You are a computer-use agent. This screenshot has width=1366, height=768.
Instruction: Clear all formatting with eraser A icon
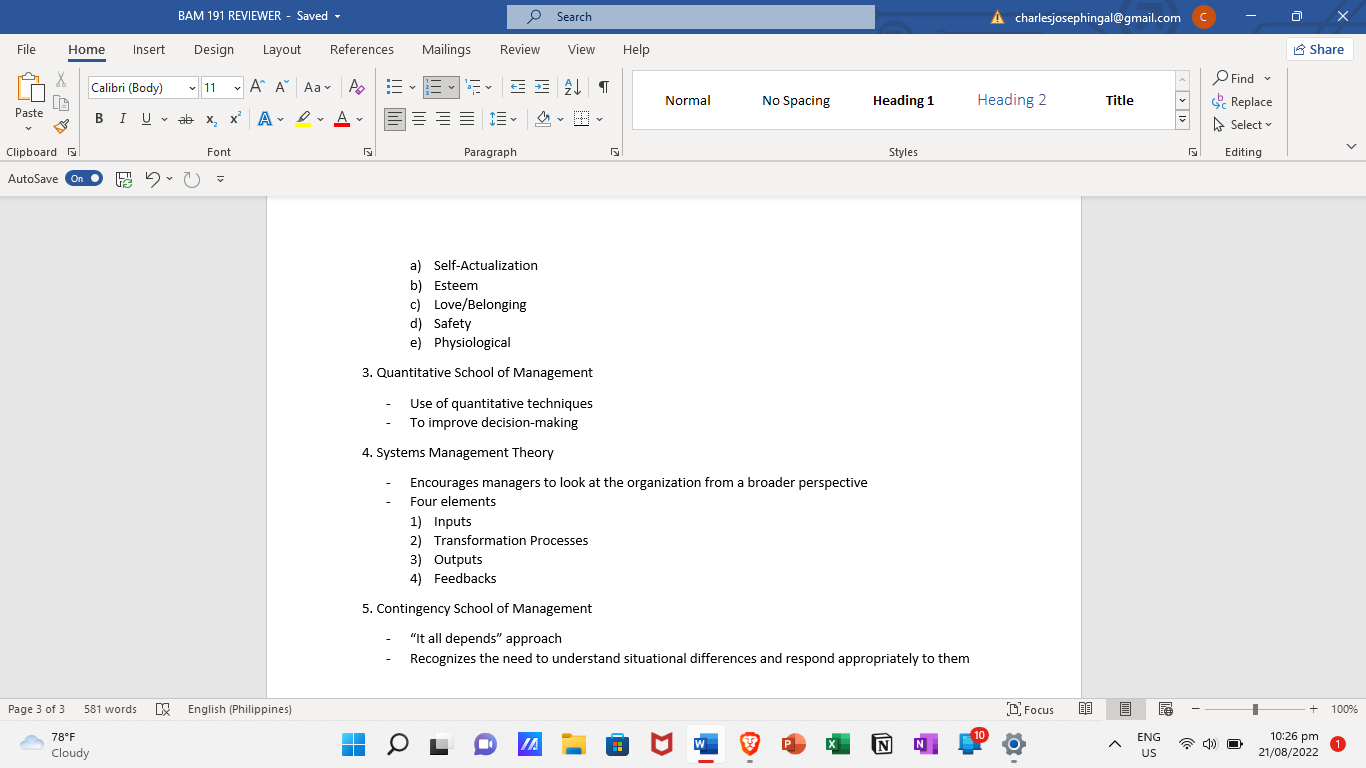pyautogui.click(x=357, y=87)
